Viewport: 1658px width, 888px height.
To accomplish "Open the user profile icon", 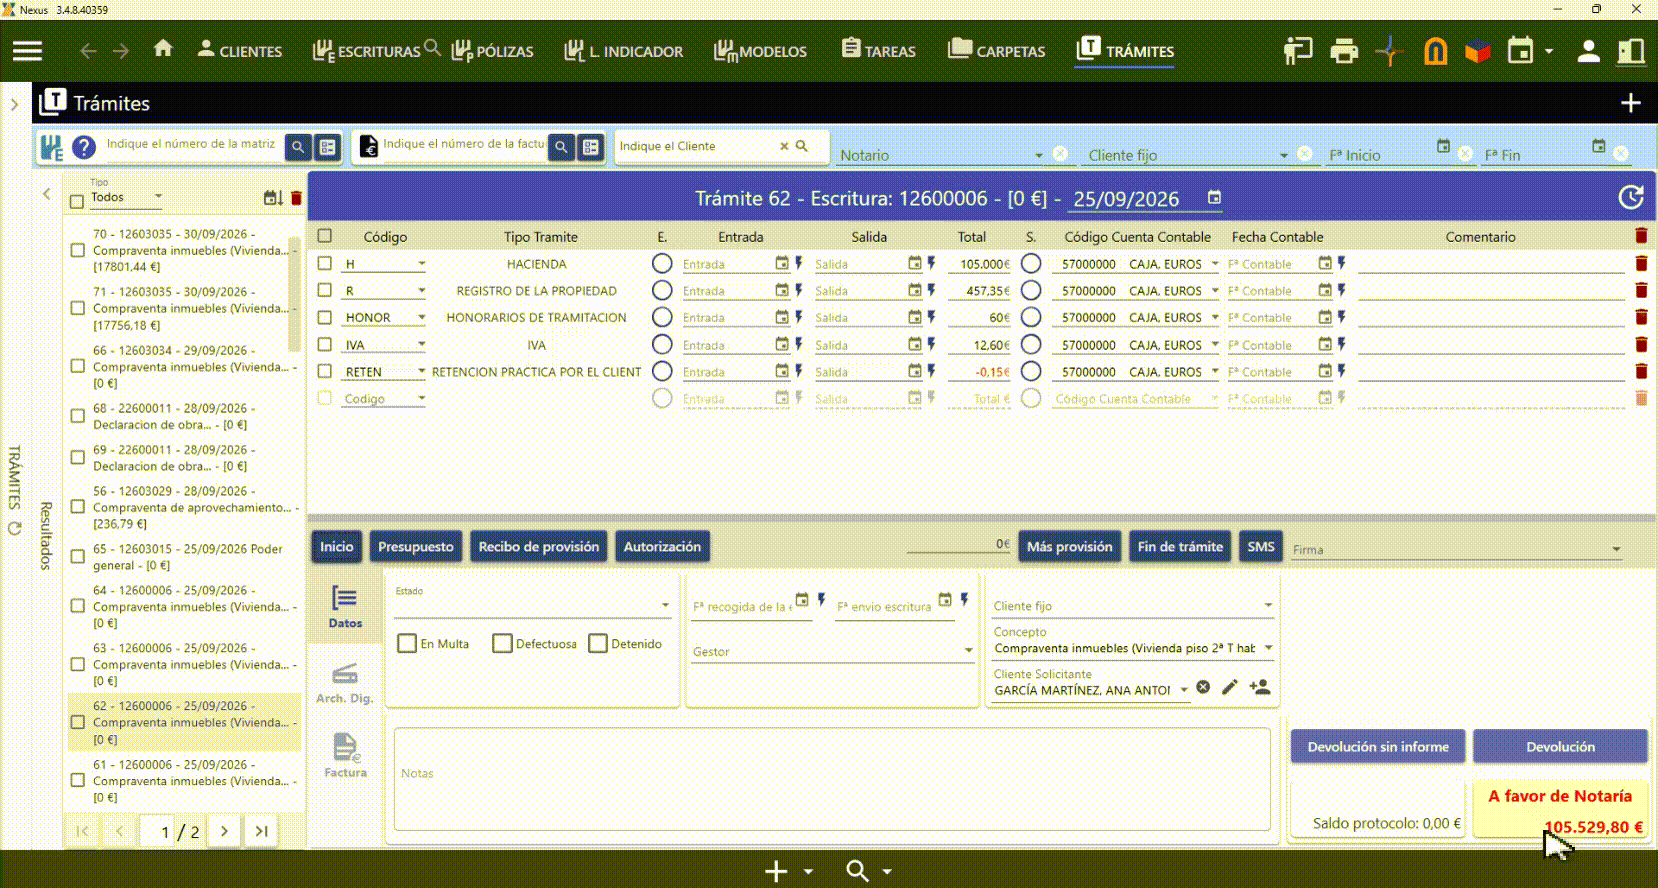I will [1588, 51].
